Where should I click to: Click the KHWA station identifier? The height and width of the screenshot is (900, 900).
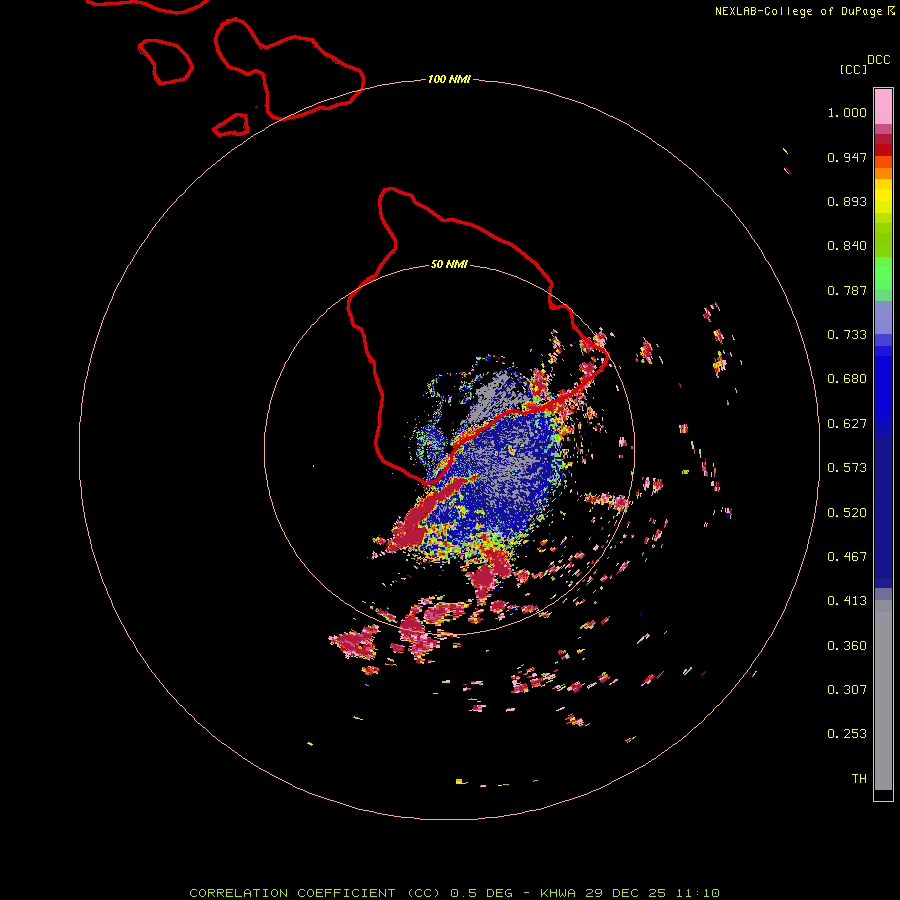(557, 893)
